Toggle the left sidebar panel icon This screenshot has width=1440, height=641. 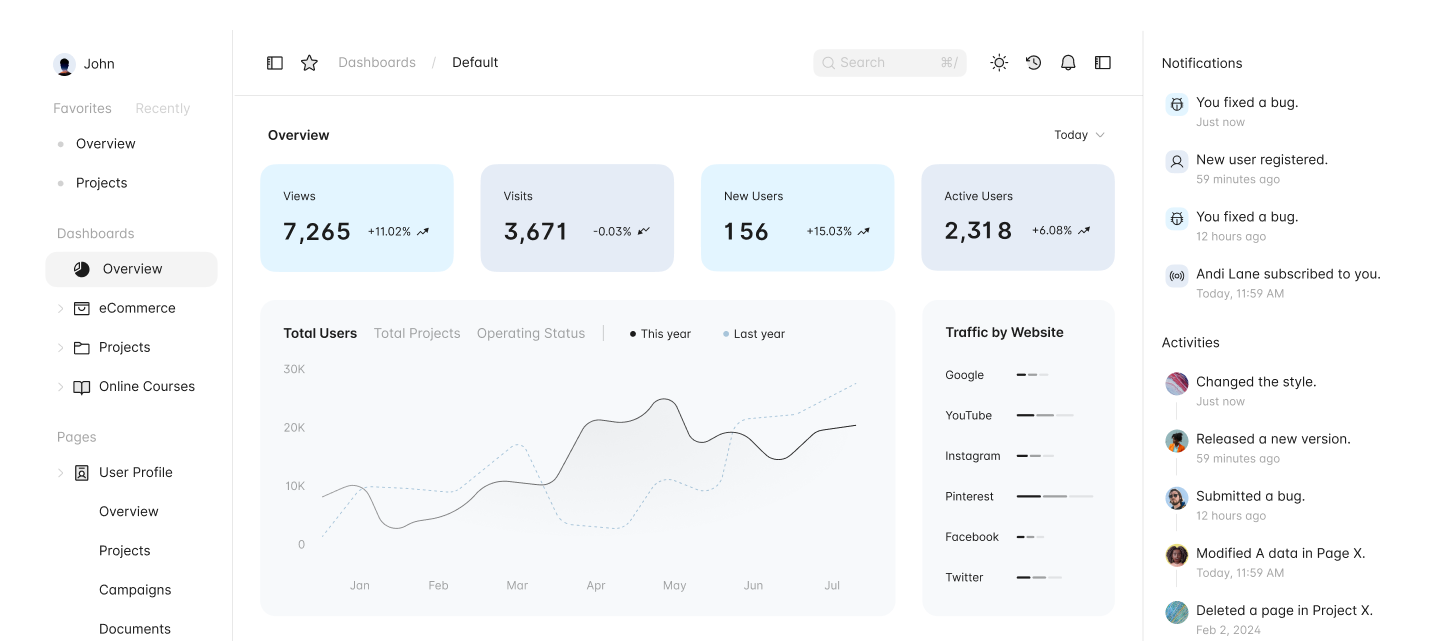point(275,63)
